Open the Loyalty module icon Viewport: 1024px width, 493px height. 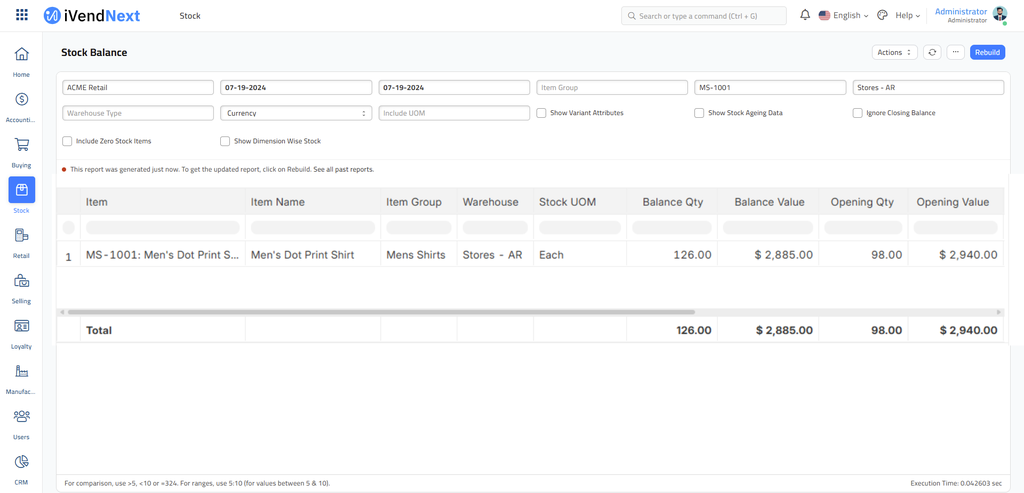coord(21,326)
